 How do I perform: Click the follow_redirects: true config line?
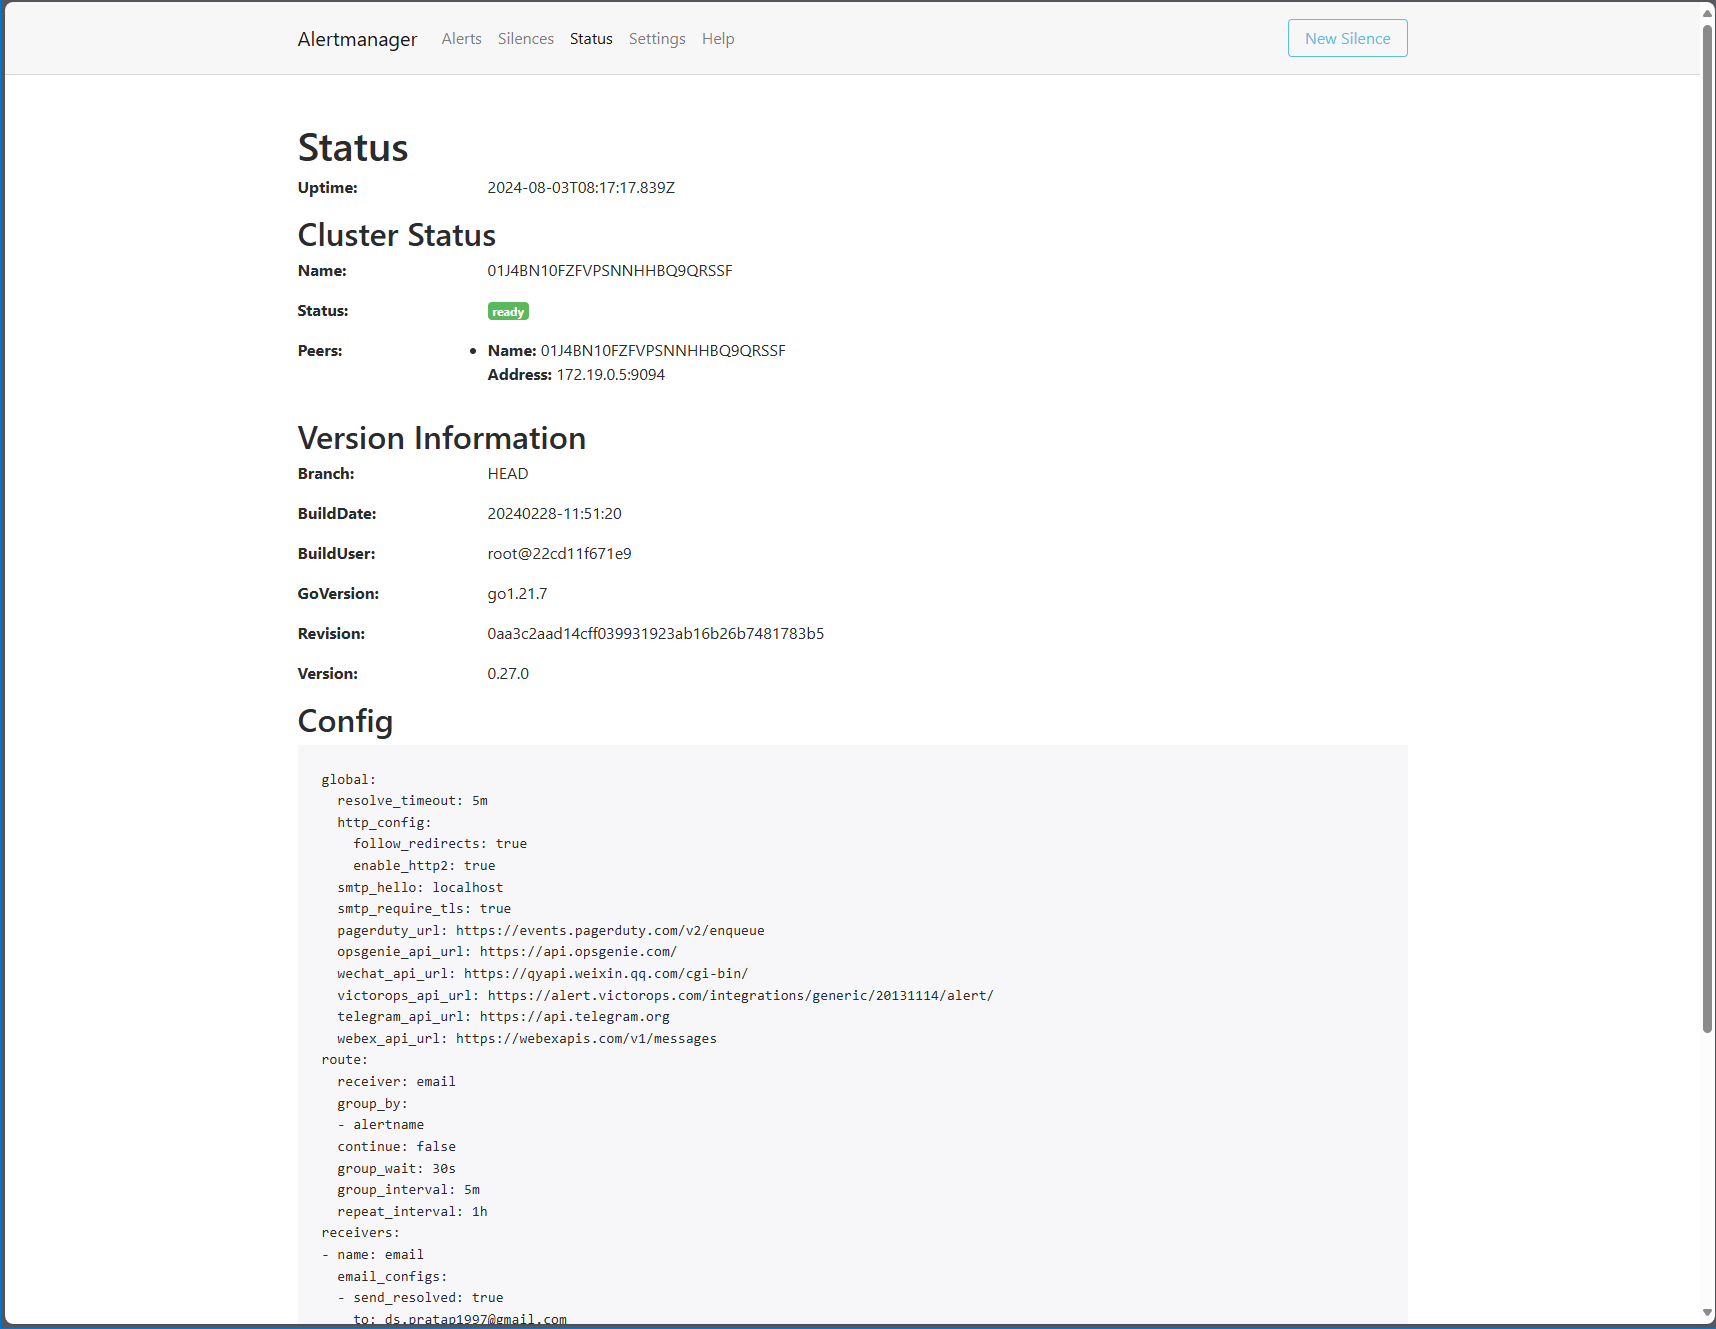point(440,844)
